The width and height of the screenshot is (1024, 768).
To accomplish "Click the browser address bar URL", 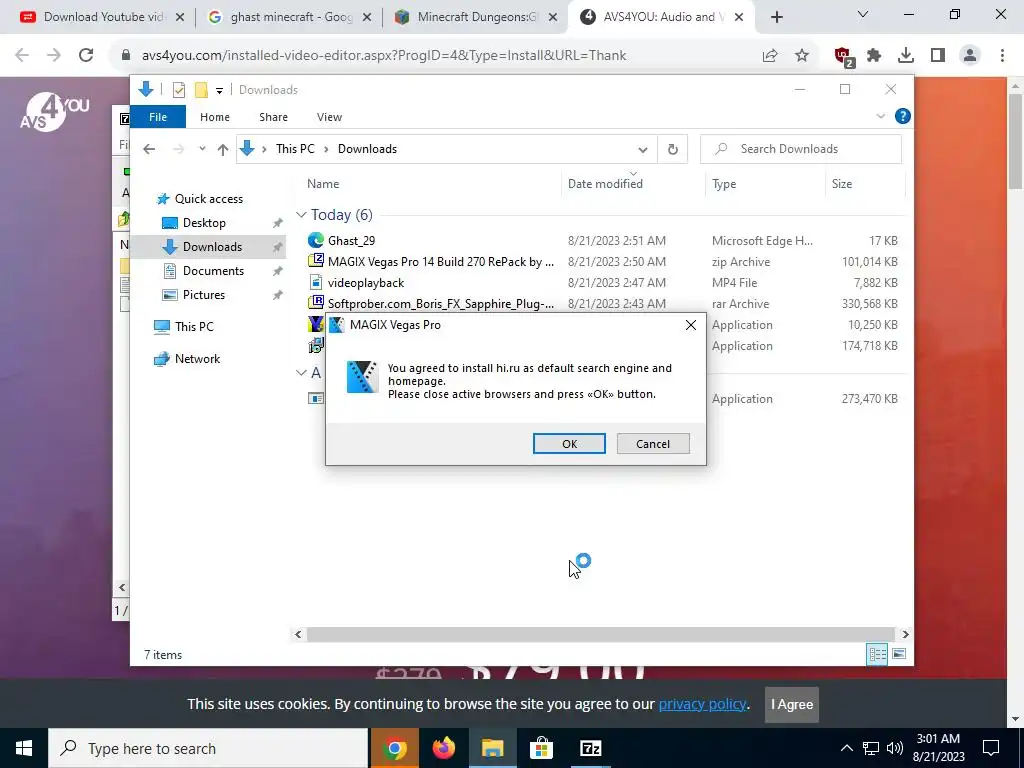I will point(384,56).
